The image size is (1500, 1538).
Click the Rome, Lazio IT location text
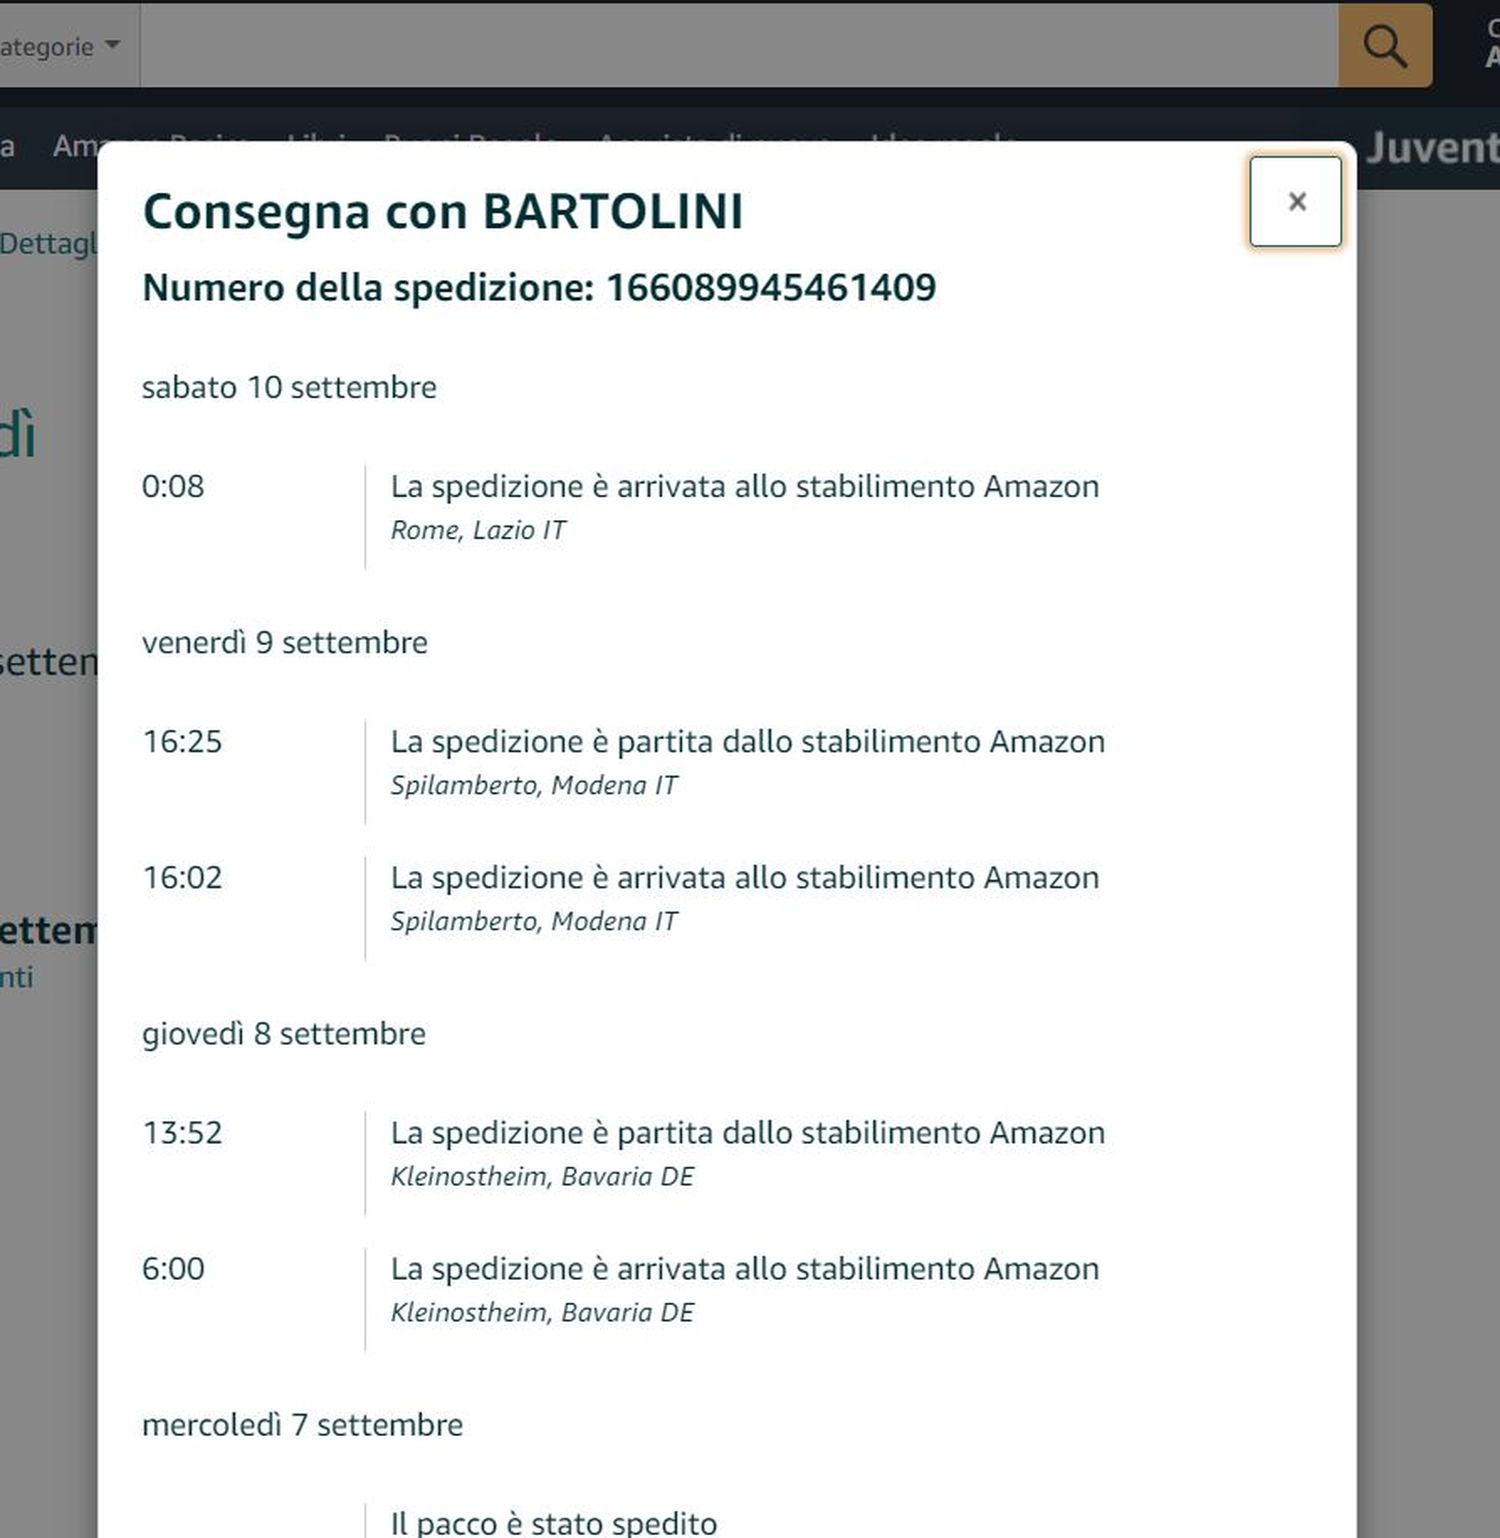pyautogui.click(x=478, y=530)
